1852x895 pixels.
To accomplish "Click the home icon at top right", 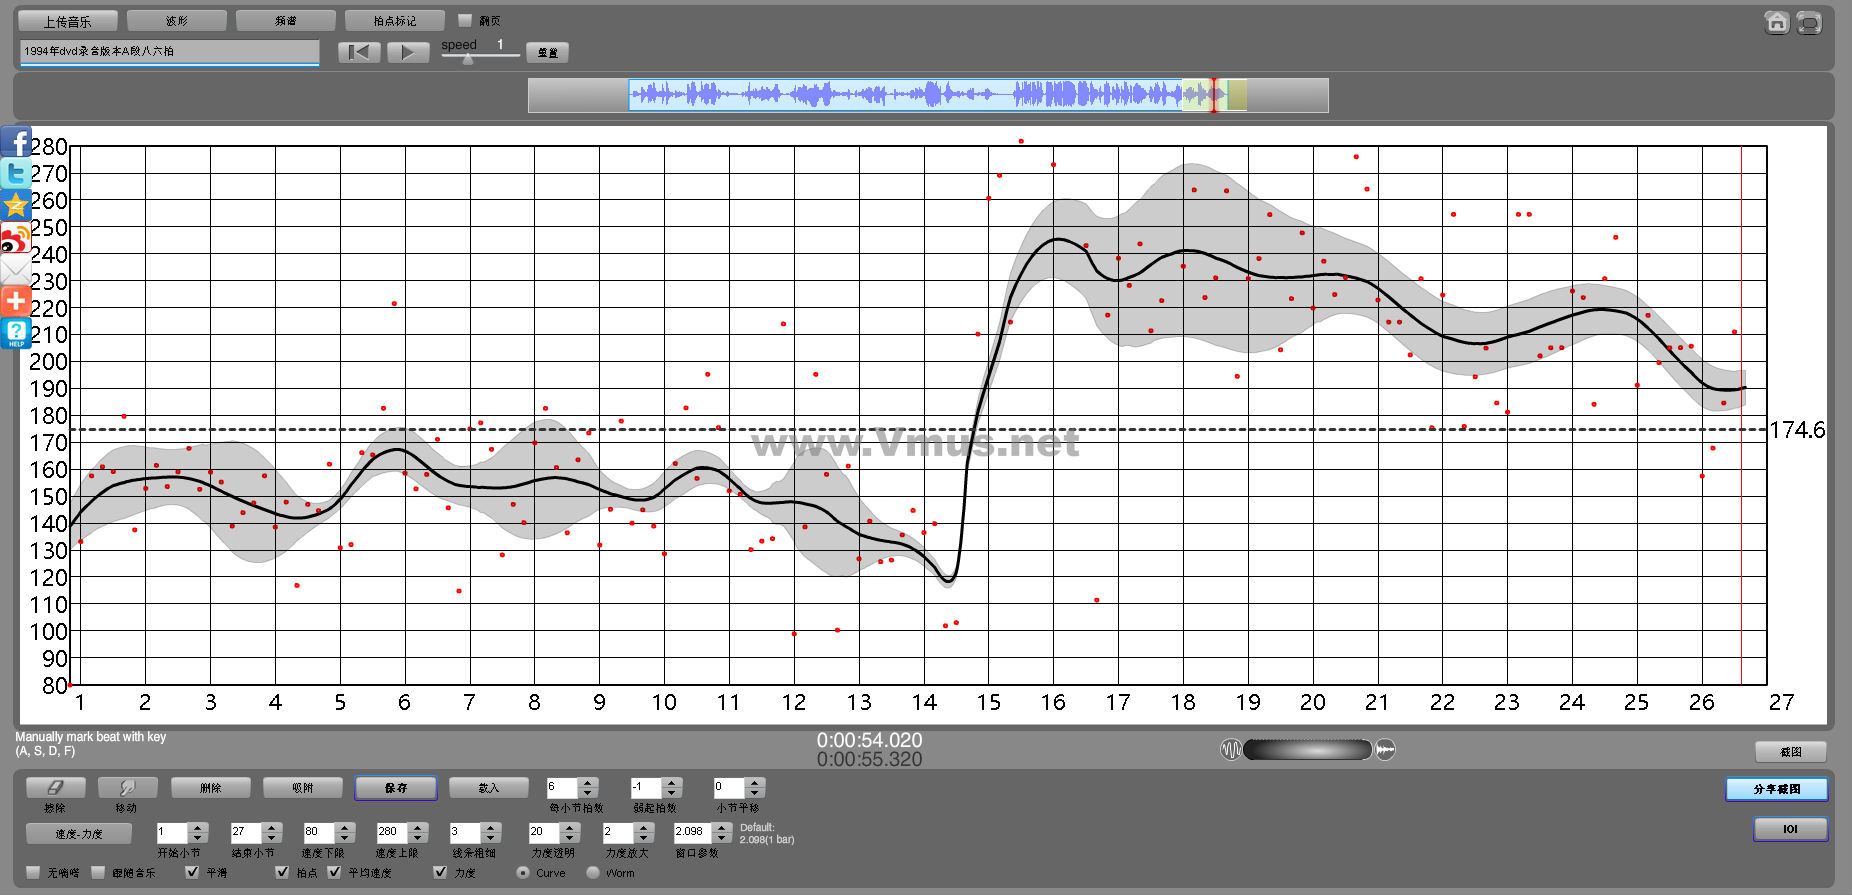I will pyautogui.click(x=1776, y=23).
